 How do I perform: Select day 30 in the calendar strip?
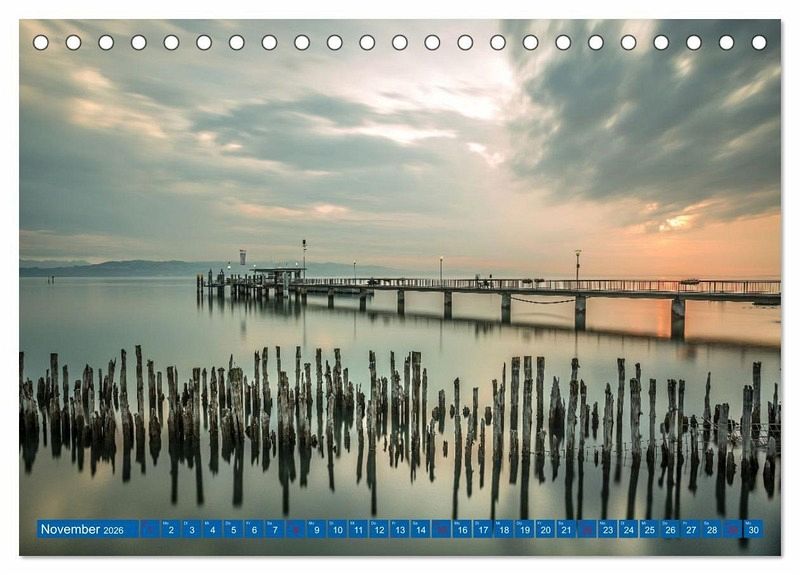753,529
